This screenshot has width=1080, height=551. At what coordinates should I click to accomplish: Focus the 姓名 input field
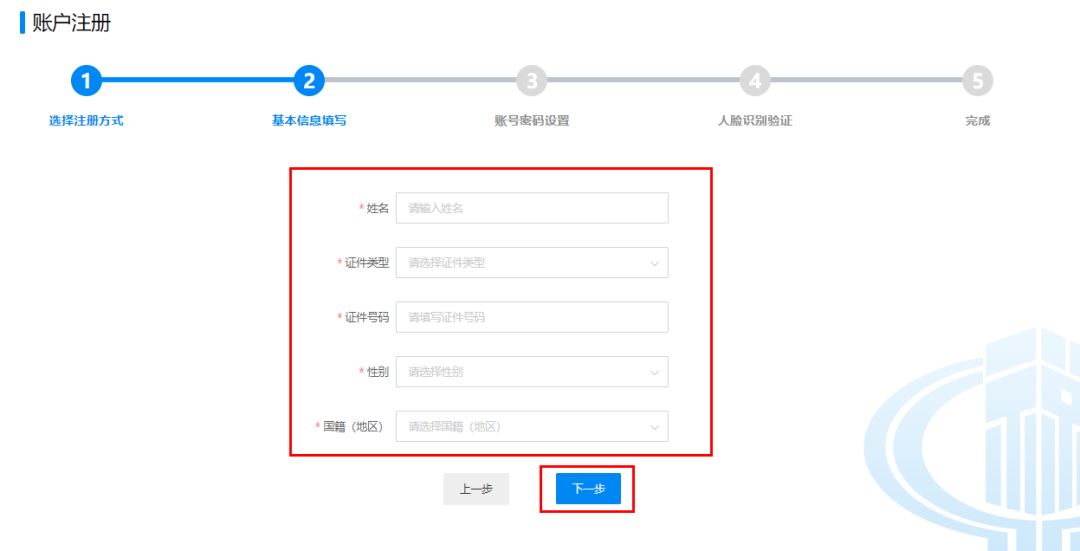coord(532,208)
